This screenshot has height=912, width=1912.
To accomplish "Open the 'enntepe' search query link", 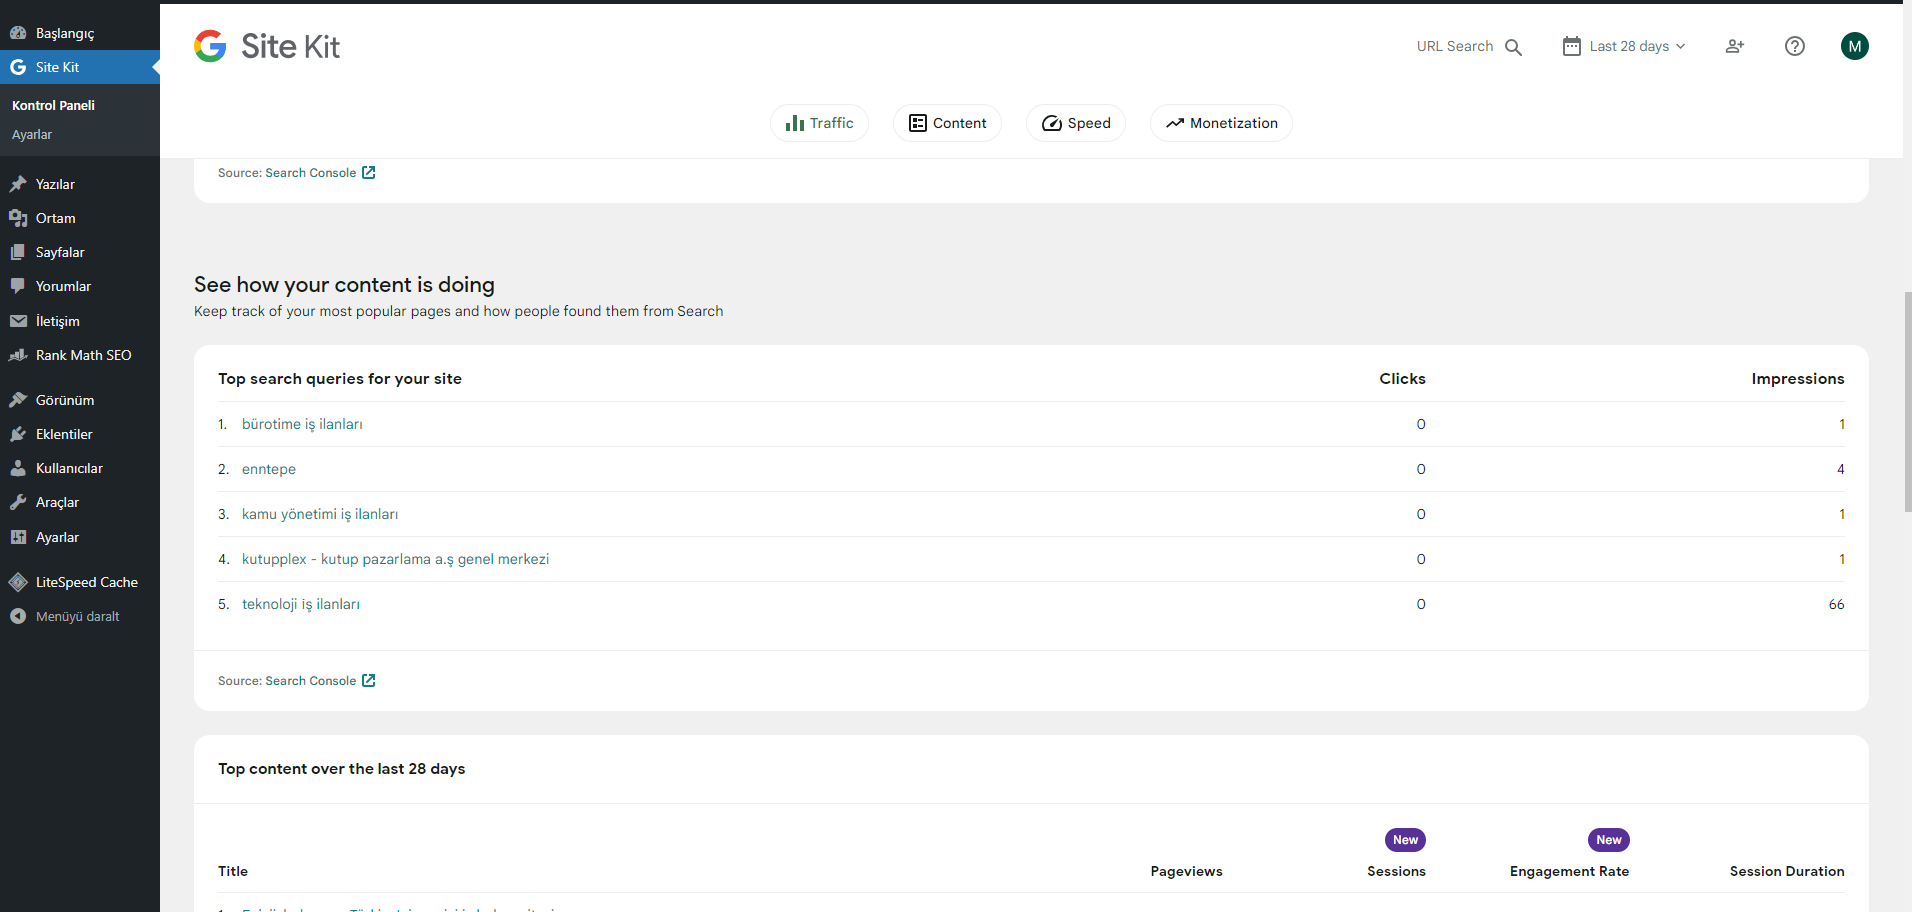I will tap(269, 469).
